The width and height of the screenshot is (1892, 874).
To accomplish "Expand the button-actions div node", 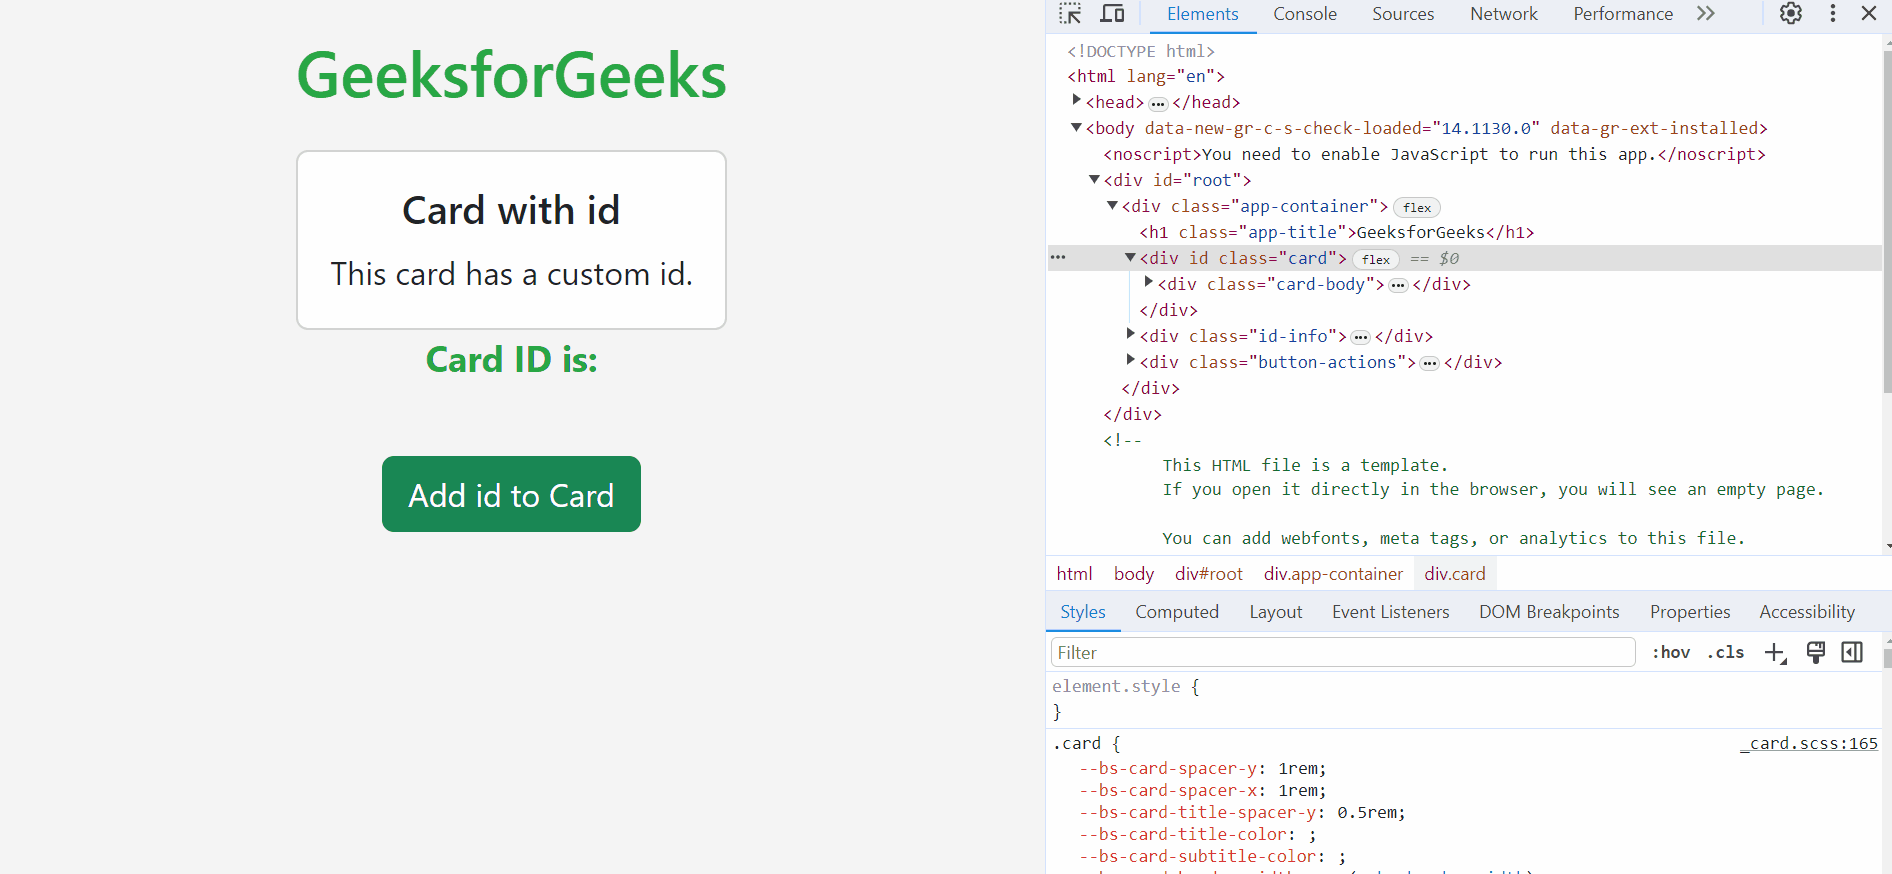I will (x=1131, y=361).
